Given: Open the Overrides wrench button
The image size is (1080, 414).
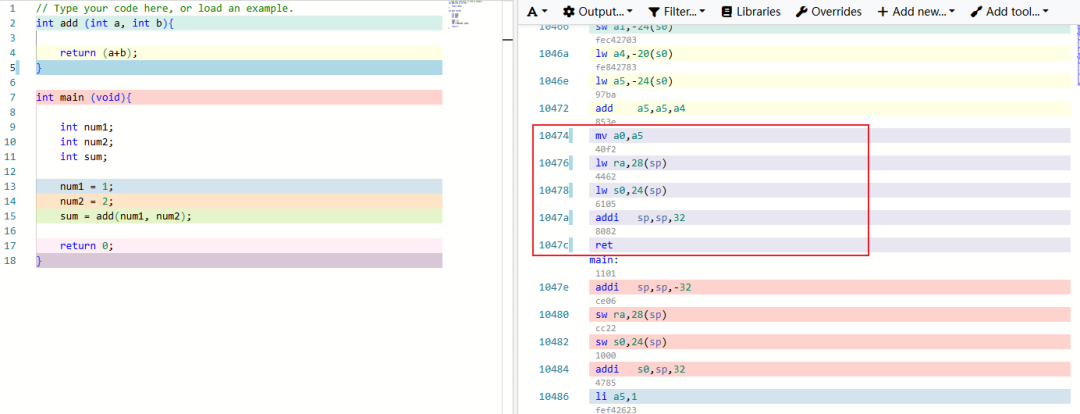Looking at the screenshot, I should click(x=828, y=12).
